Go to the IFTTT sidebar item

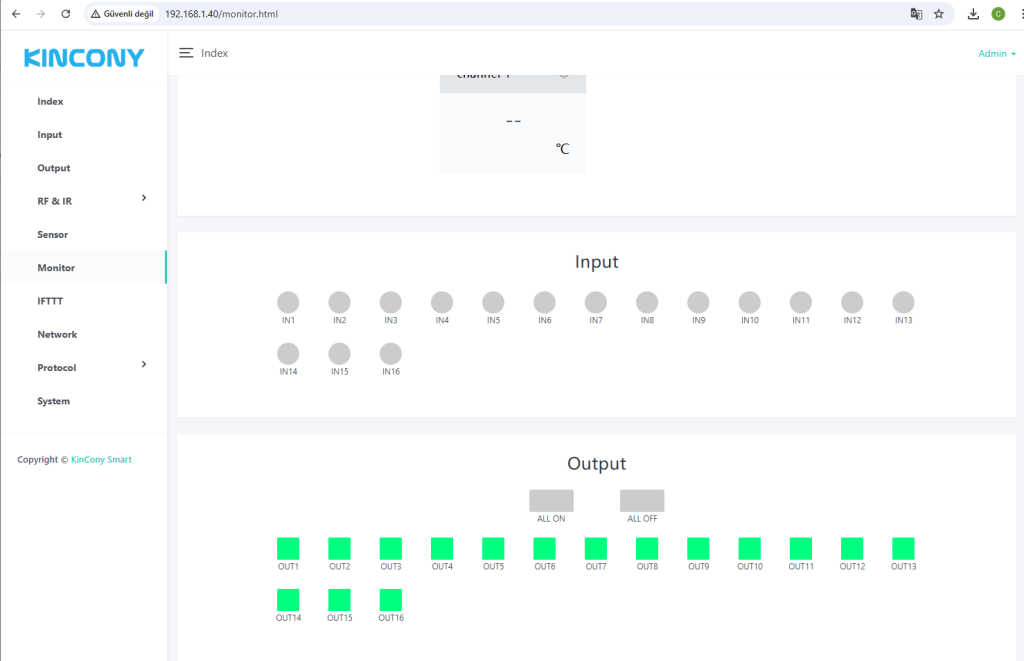point(50,301)
